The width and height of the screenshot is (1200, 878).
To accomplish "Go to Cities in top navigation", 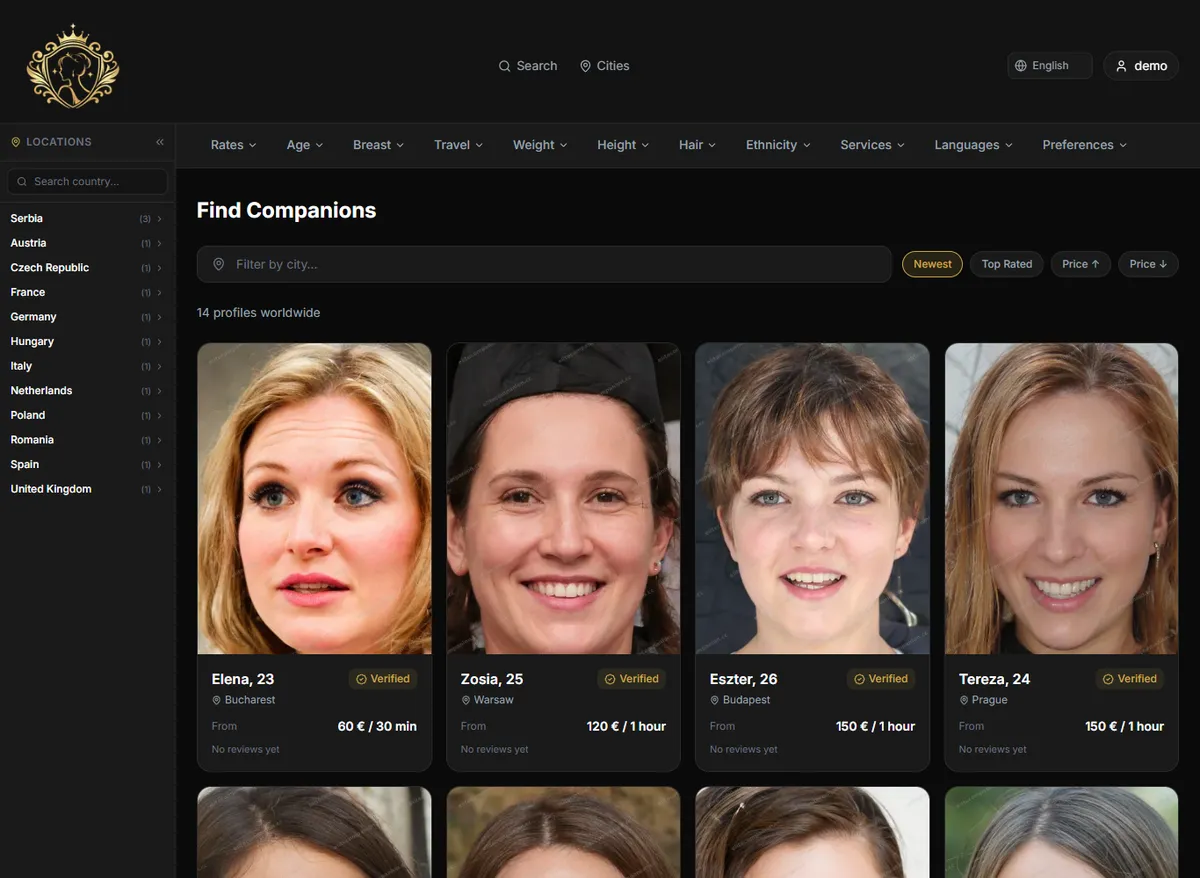I will [x=605, y=66].
